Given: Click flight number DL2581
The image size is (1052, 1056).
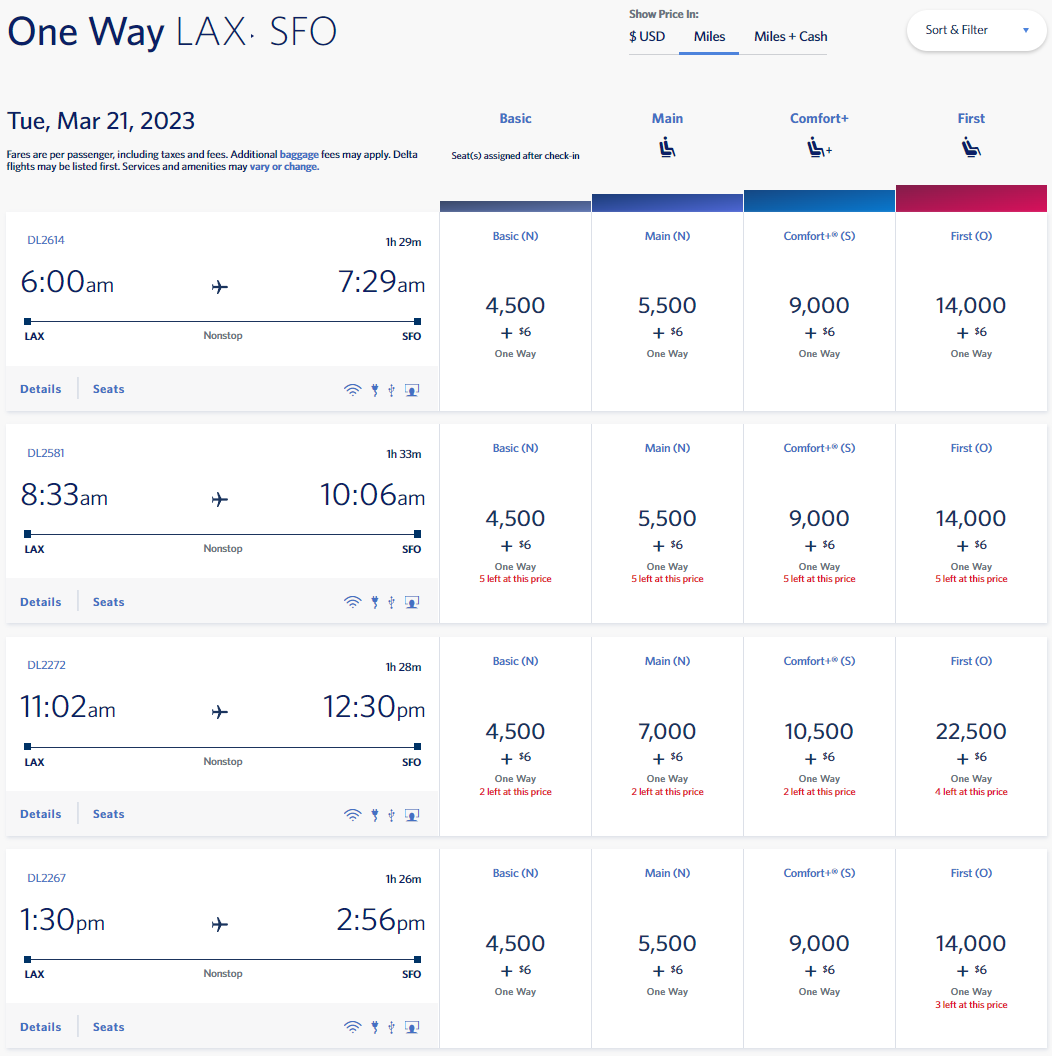Looking at the screenshot, I should coord(46,453).
